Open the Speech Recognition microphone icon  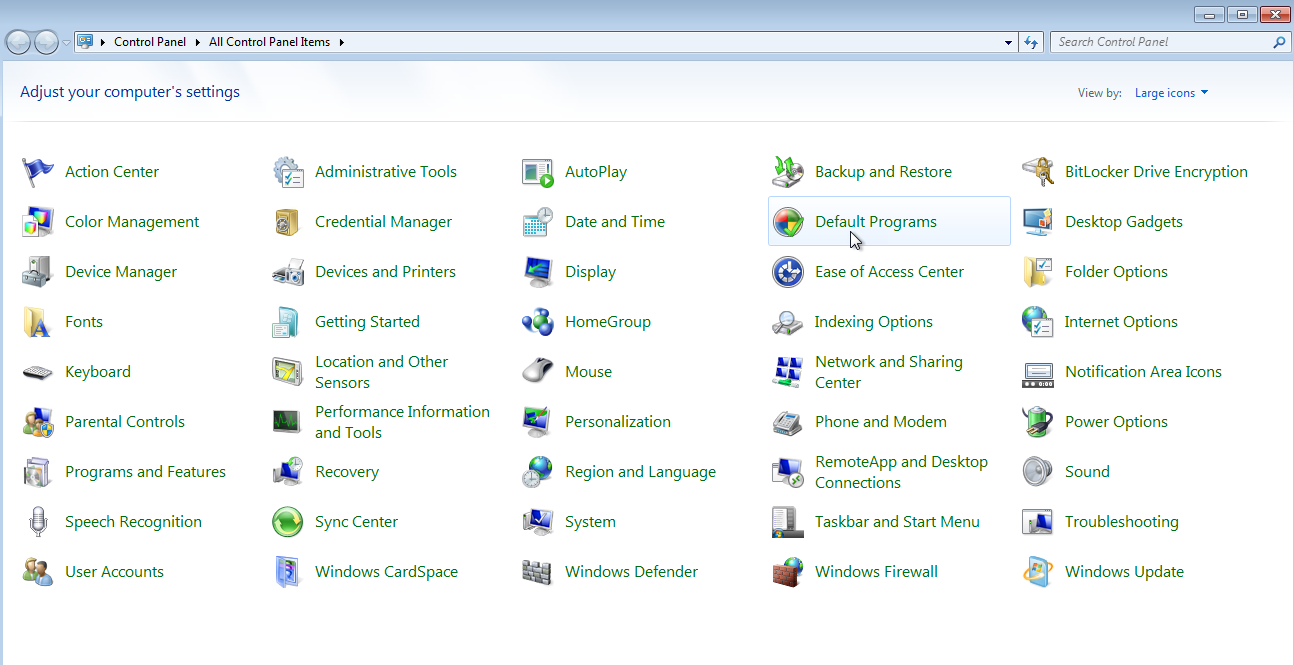click(x=38, y=522)
